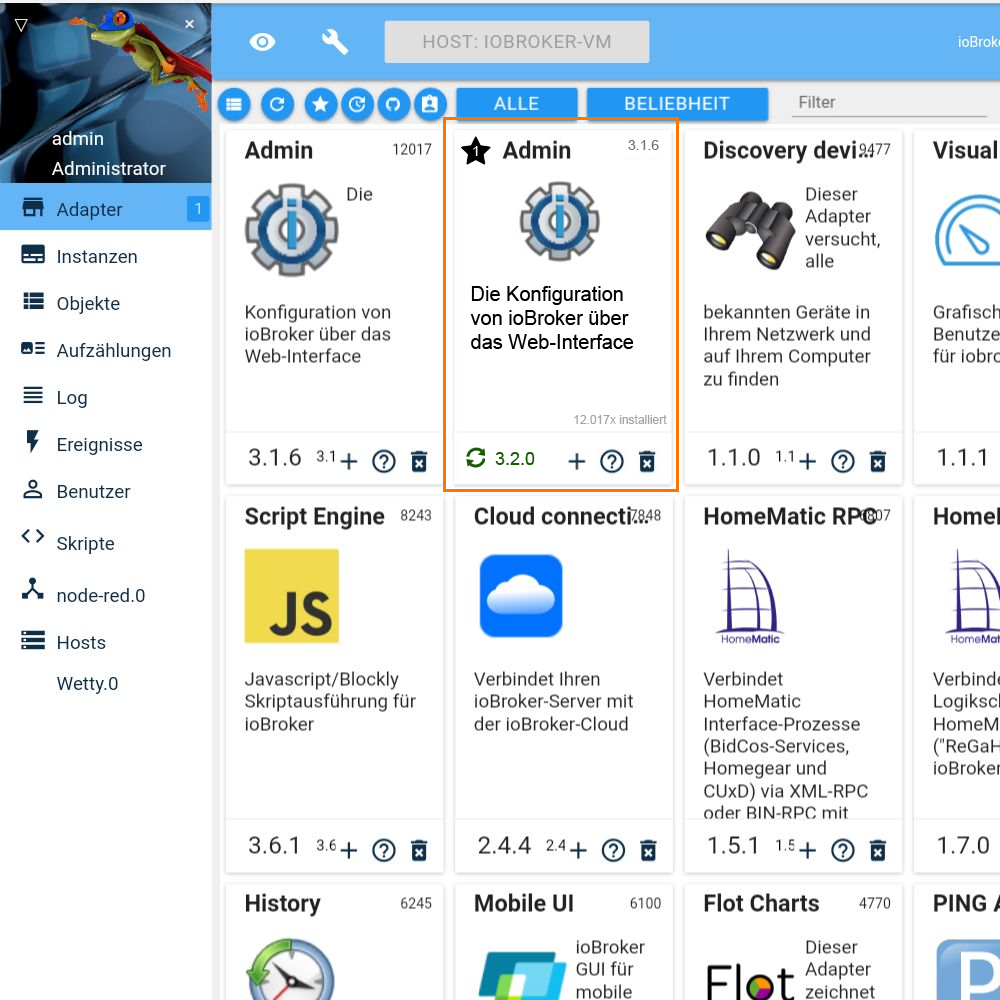Screen dimensions: 1000x1000
Task: Click the Flot Charts logo
Action: tap(750, 980)
